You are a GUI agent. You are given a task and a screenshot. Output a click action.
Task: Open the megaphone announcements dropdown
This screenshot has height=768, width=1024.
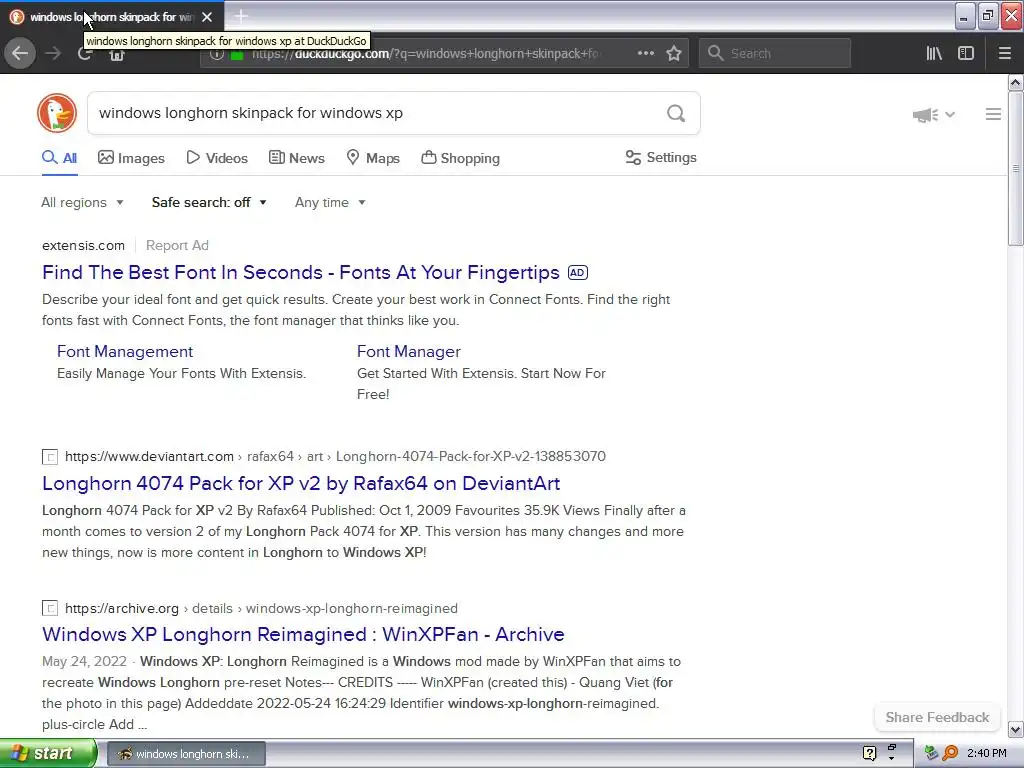(x=933, y=115)
